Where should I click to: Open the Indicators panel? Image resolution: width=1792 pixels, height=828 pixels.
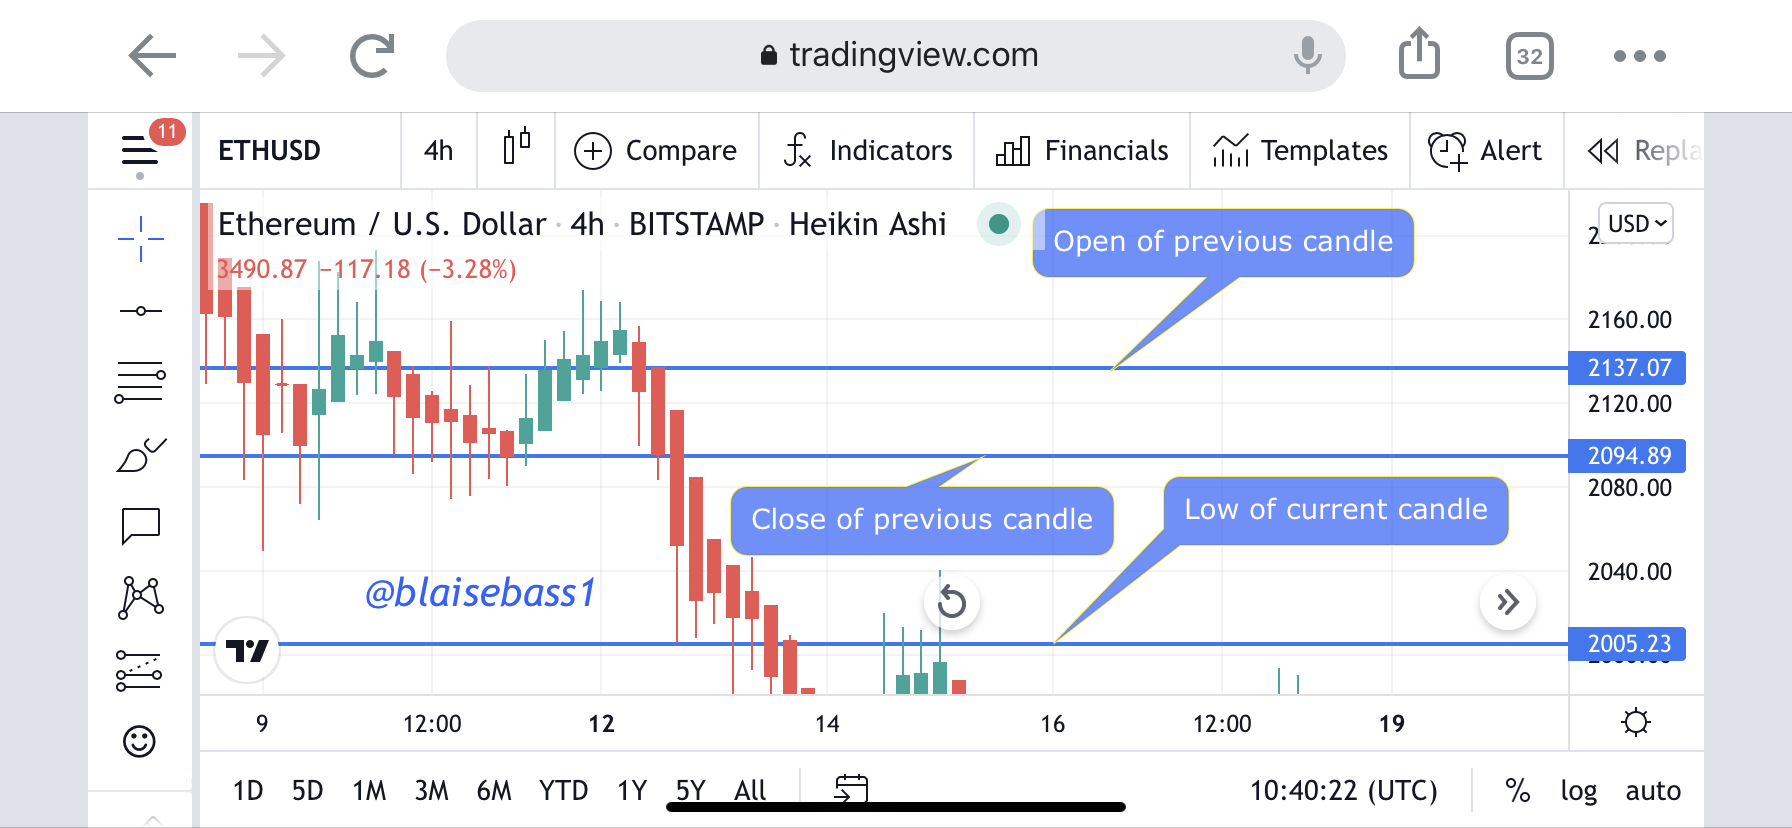(868, 150)
